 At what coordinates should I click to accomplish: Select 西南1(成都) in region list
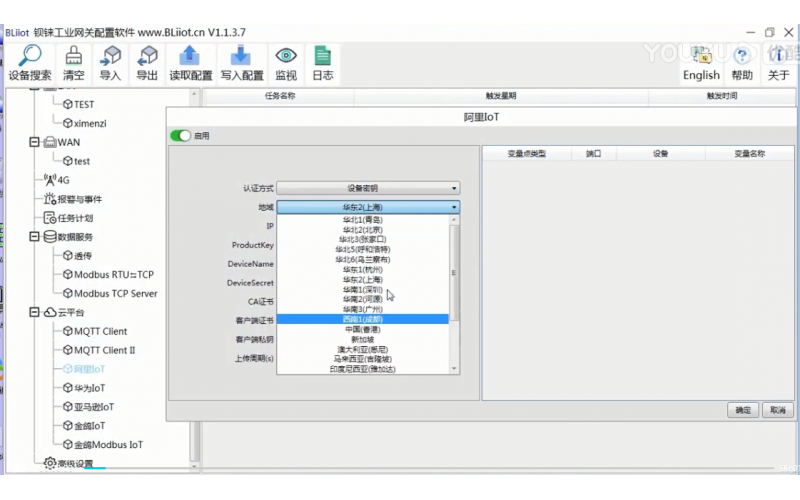coord(362,319)
